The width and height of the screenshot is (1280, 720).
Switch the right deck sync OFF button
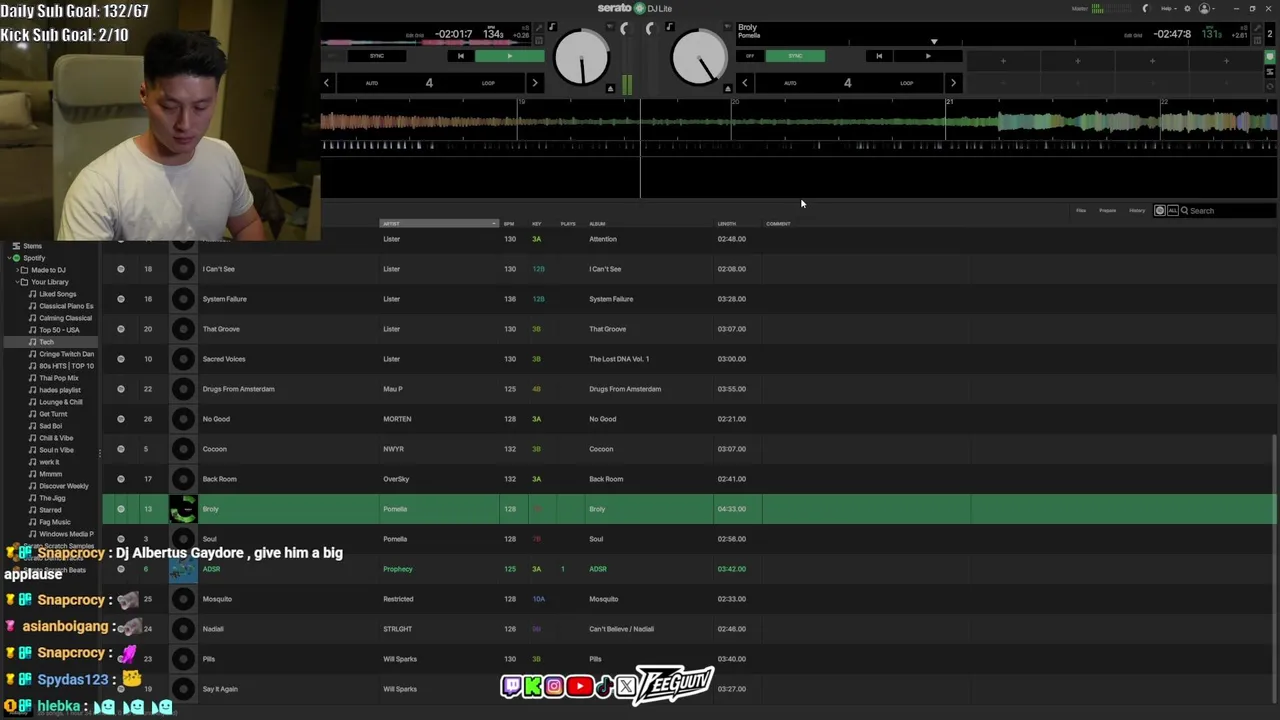click(x=750, y=56)
